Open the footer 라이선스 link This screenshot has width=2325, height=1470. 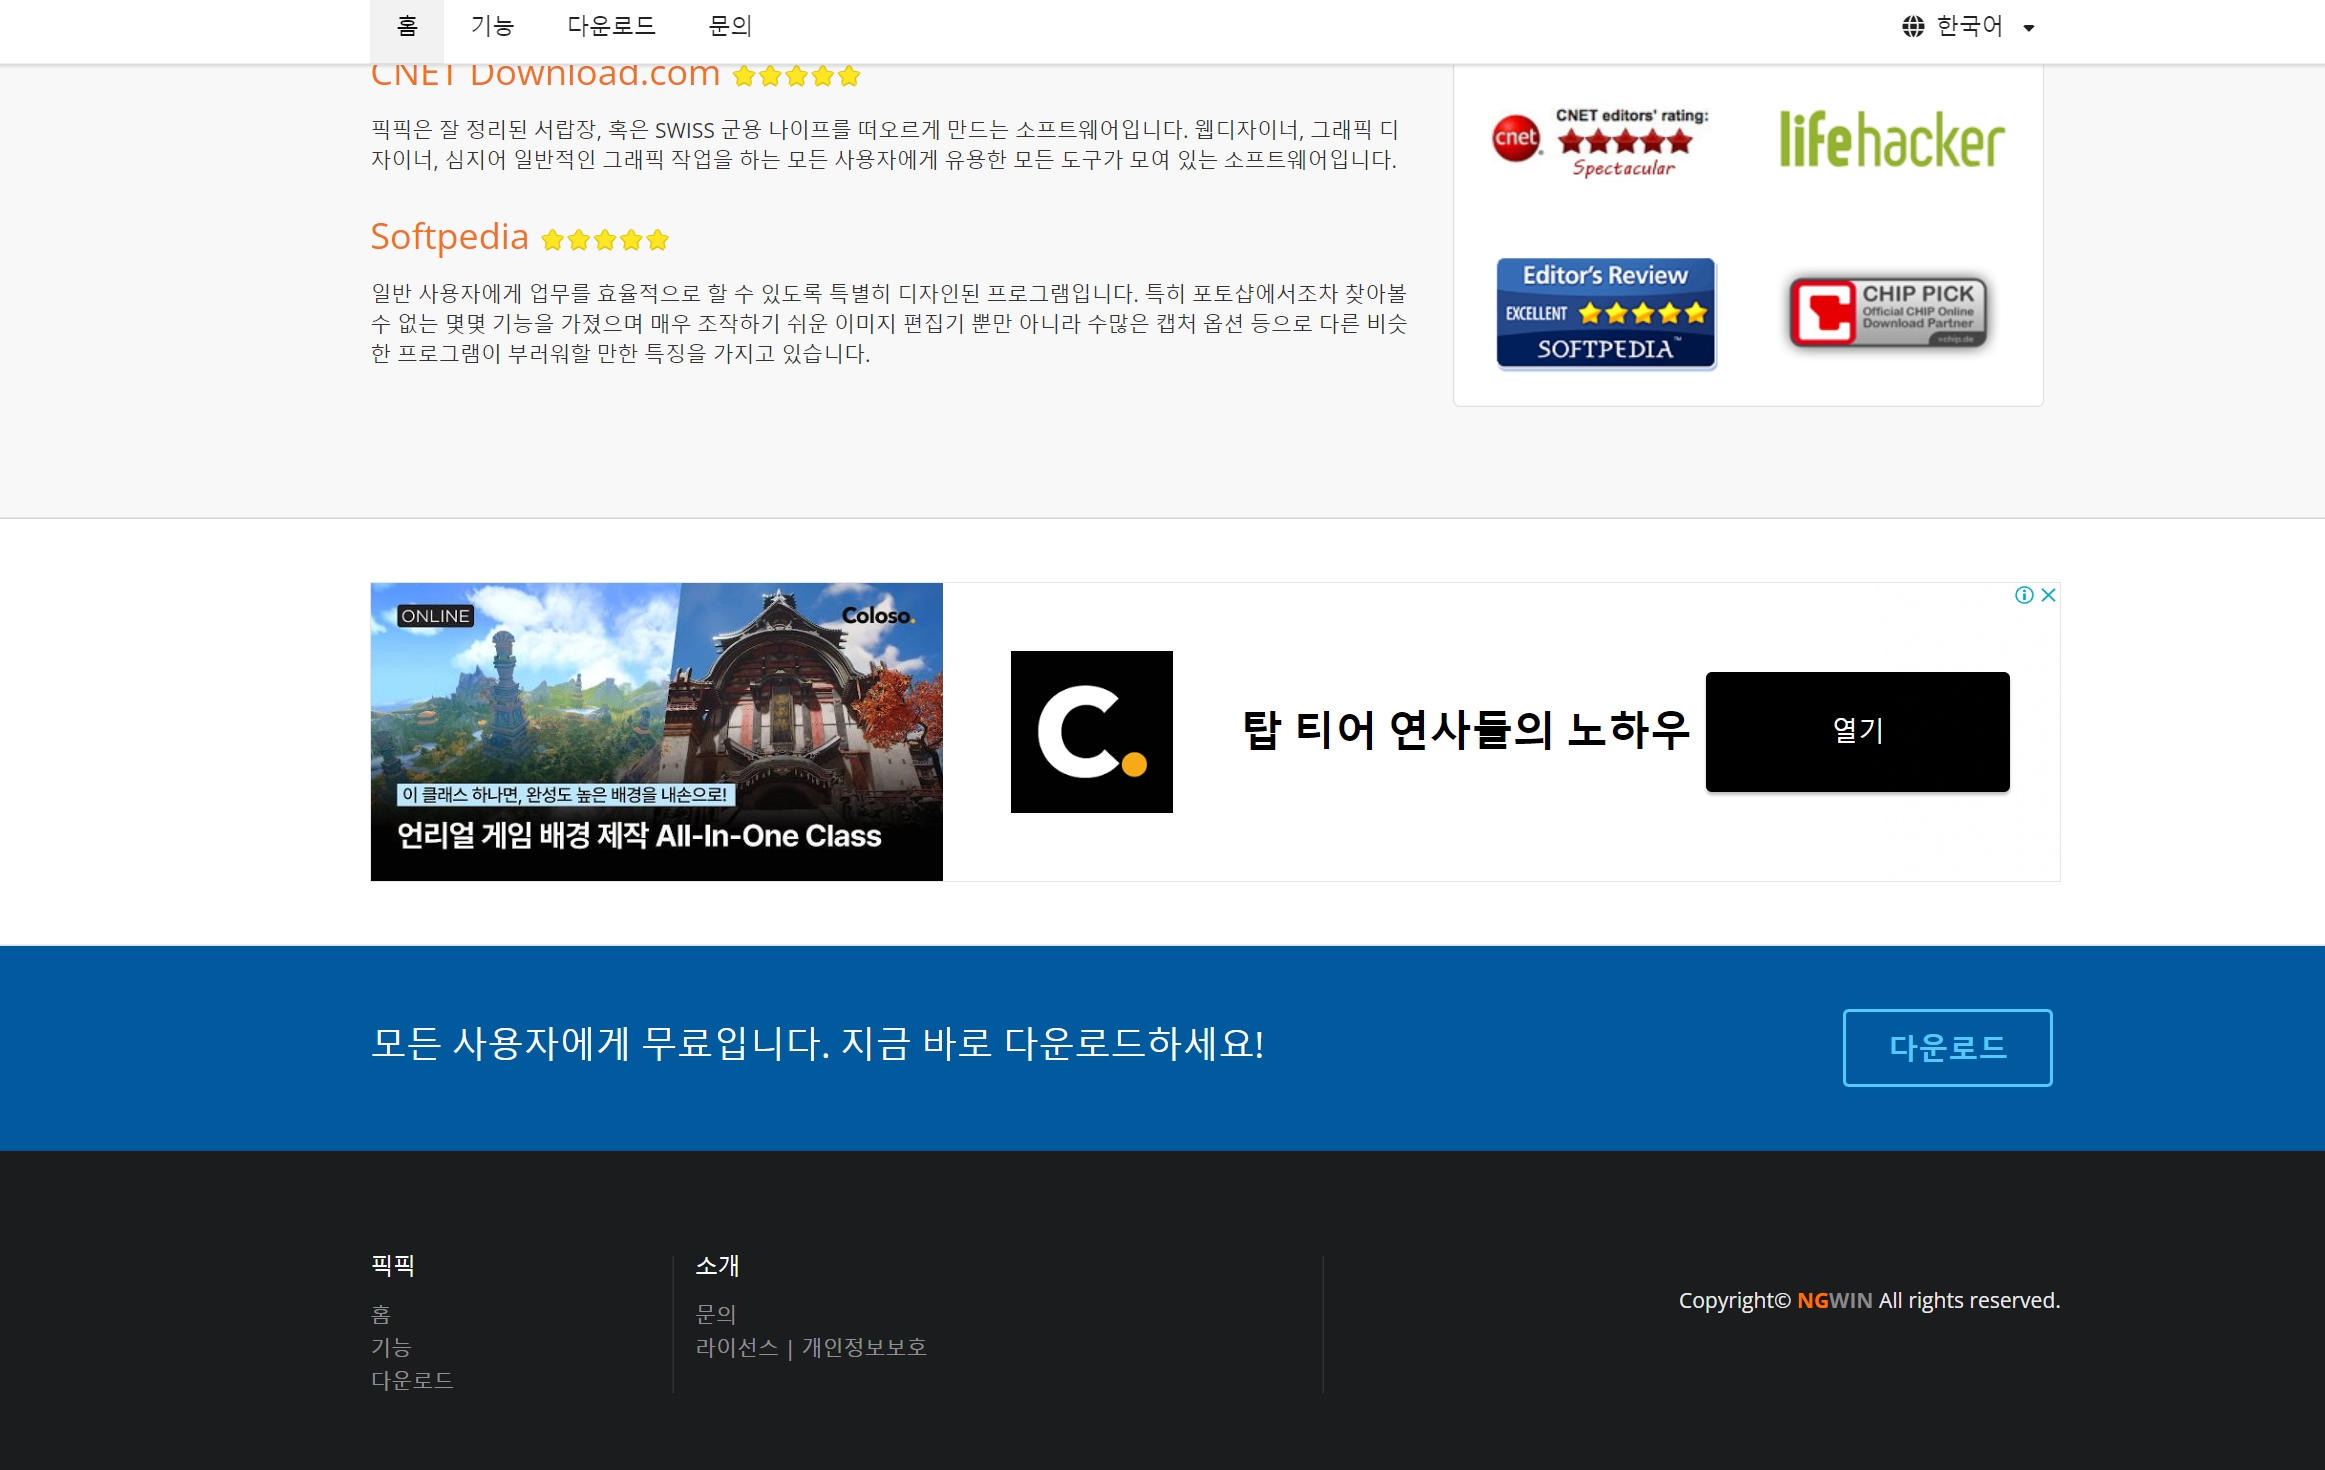point(737,1347)
